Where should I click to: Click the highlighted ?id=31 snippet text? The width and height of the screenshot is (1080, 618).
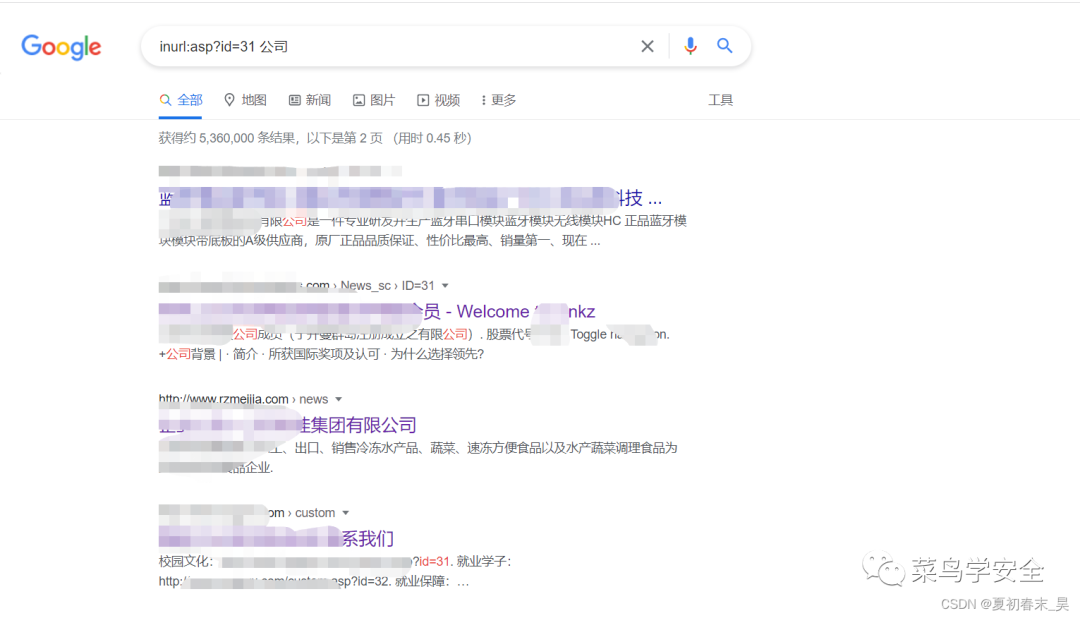430,562
